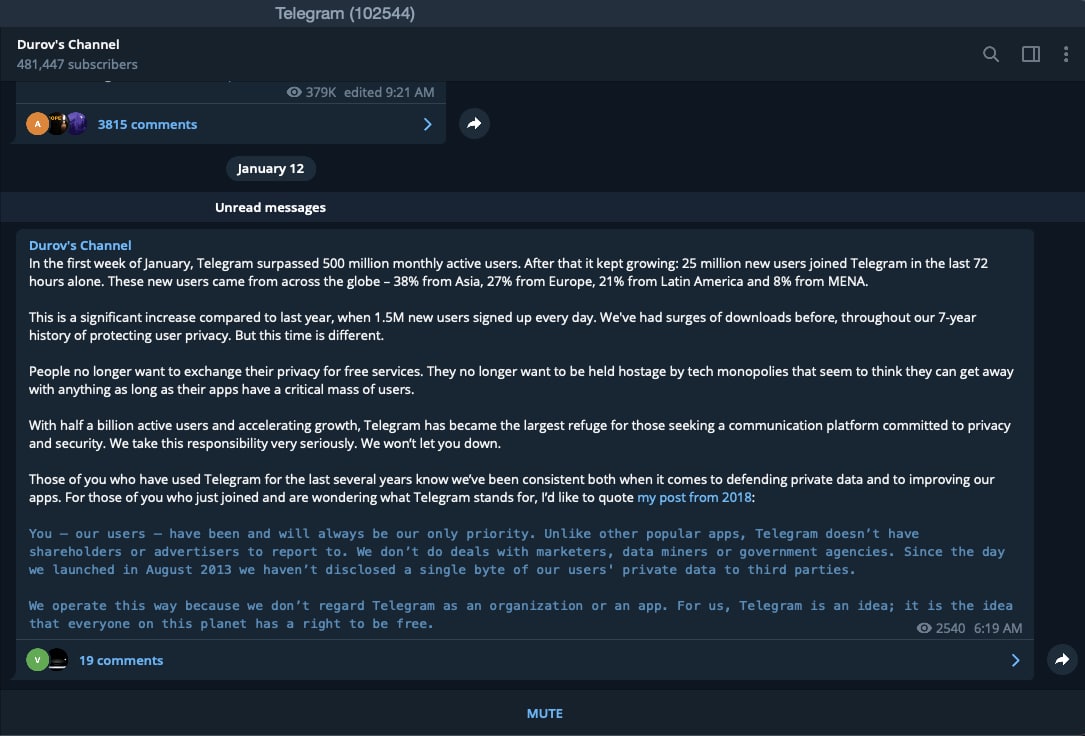Select the monospace quote starting 'You — our users'
The image size is (1085, 736).
click(x=517, y=551)
